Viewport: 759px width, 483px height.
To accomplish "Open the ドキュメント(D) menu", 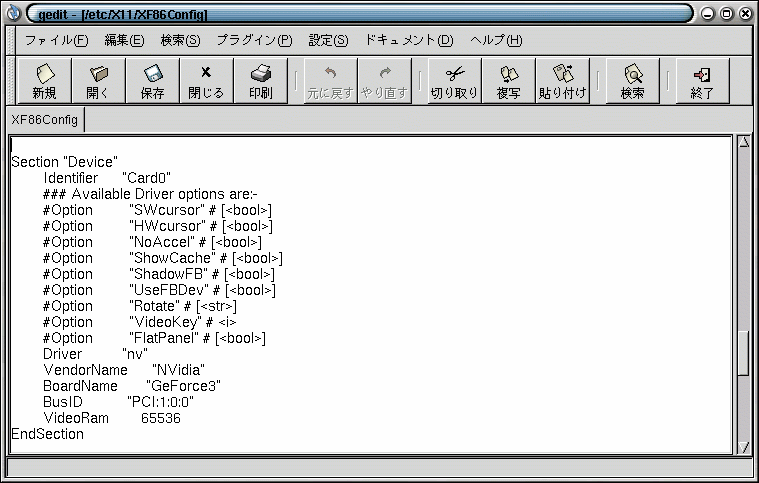I will (409, 40).
